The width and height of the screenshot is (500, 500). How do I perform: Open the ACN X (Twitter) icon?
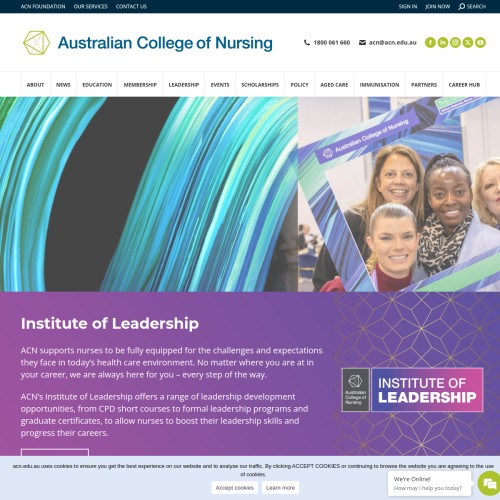[468, 43]
